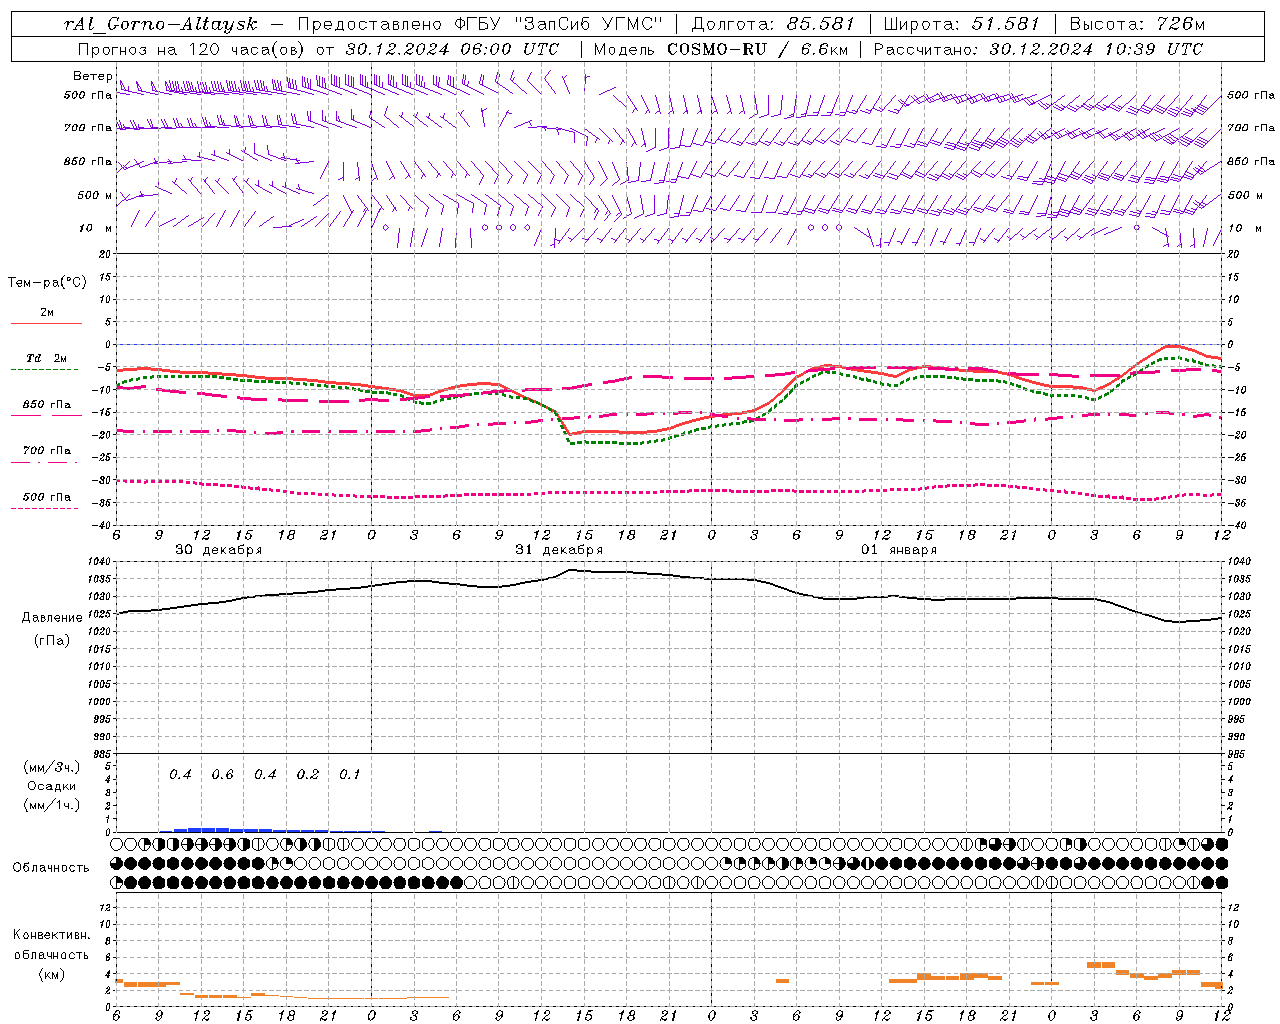1280x1024 pixels.
Task: Click the 0.1 precipitation amount value
Action: pyautogui.click(x=349, y=775)
